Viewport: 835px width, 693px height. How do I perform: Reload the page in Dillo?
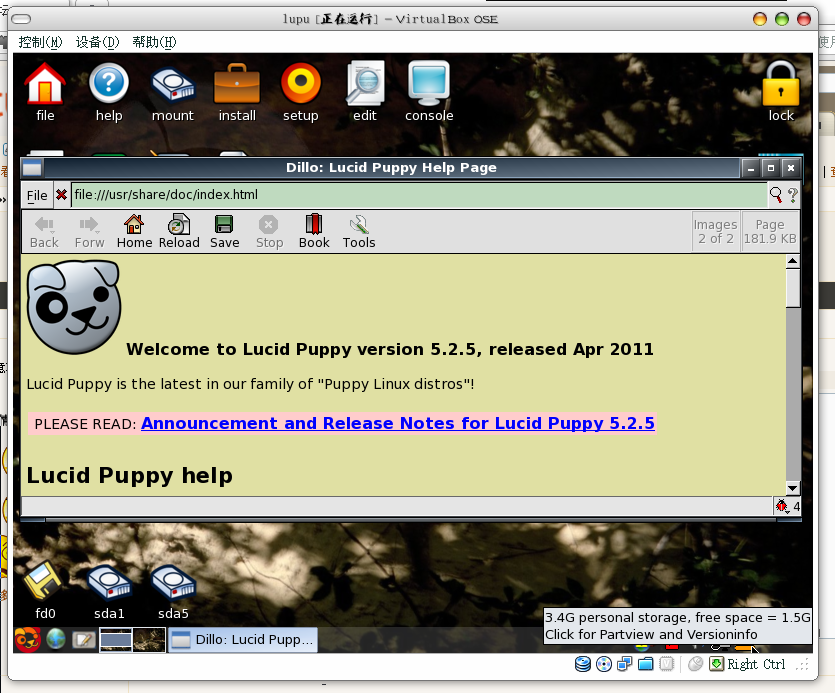(x=179, y=232)
